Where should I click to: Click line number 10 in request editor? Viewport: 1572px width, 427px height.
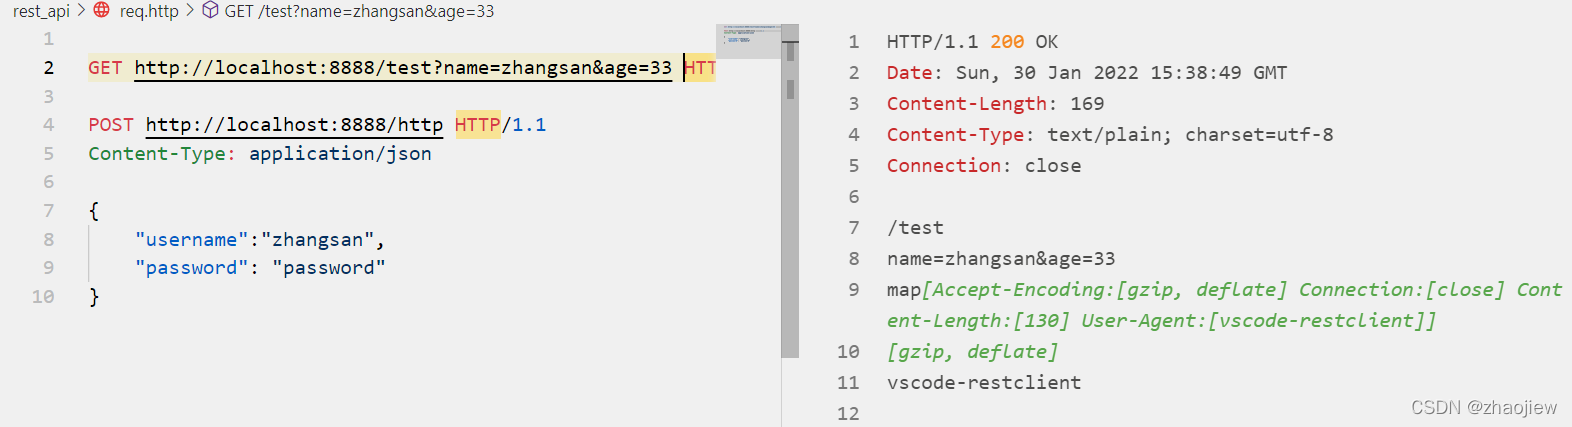43,297
